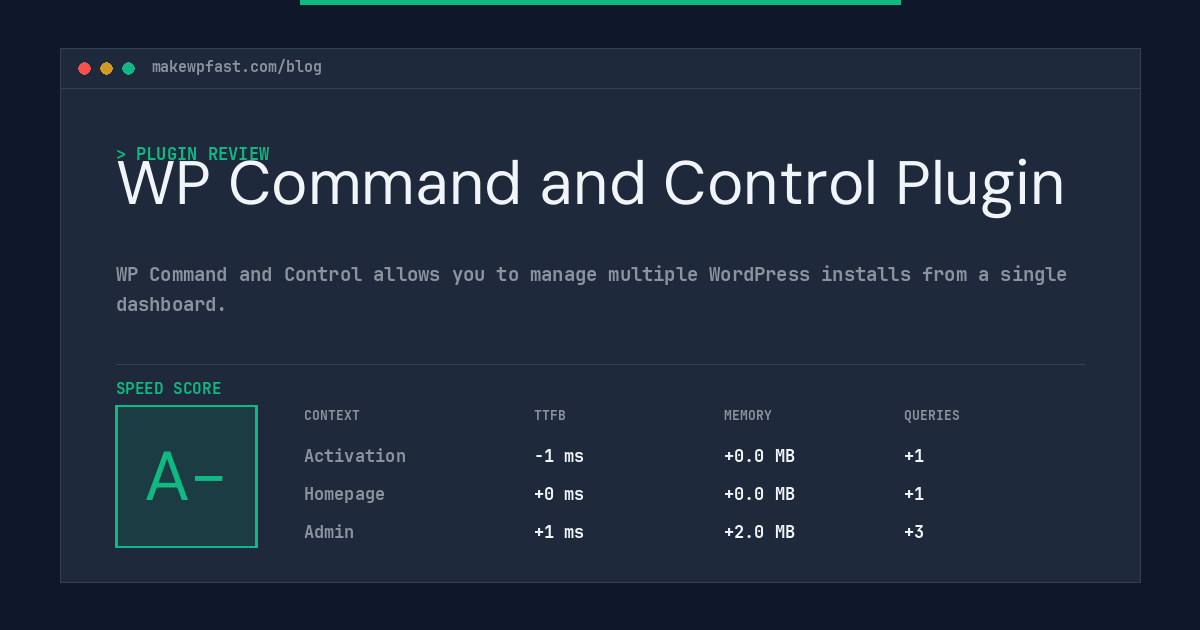Click the TTFB column header
1200x630 pixels.
[550, 416]
